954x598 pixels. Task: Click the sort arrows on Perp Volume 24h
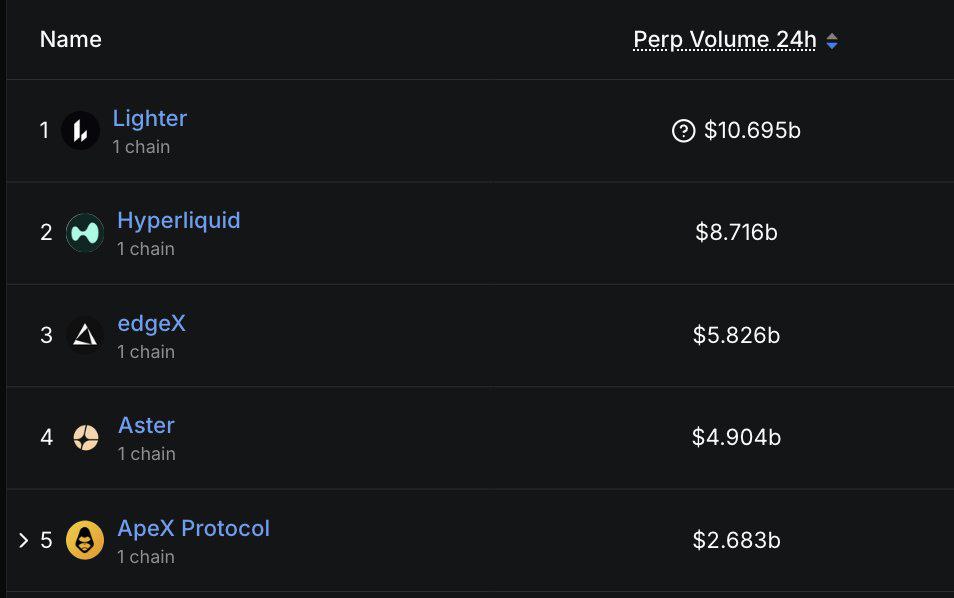click(831, 40)
